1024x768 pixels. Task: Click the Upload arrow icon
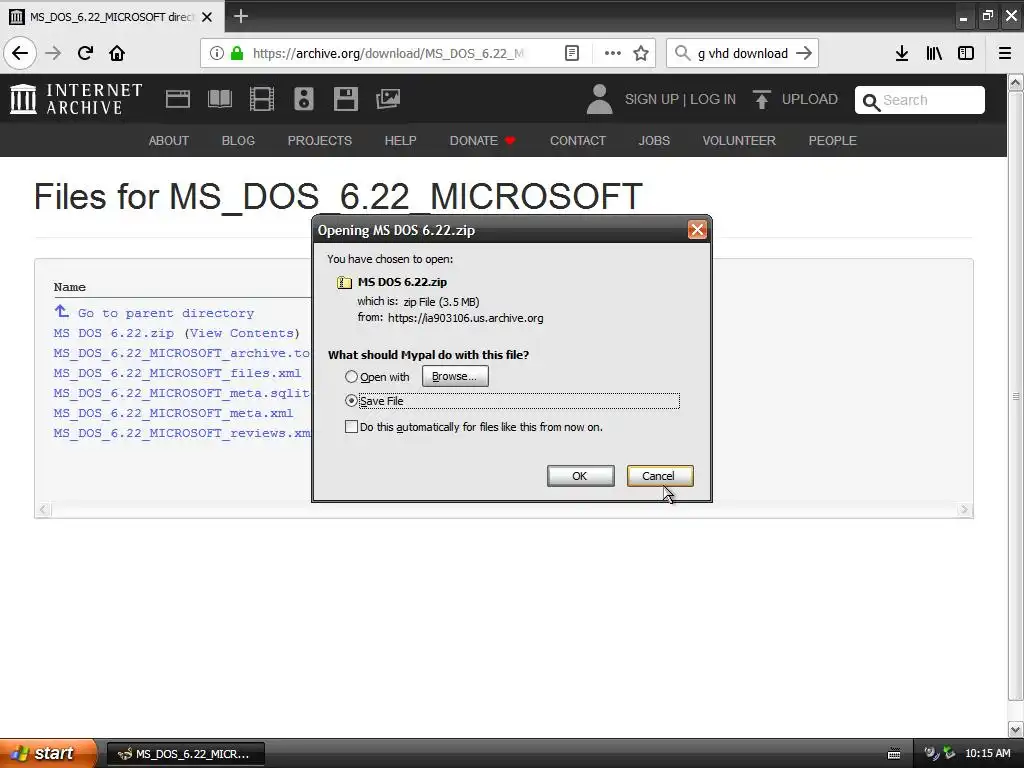pyautogui.click(x=761, y=99)
